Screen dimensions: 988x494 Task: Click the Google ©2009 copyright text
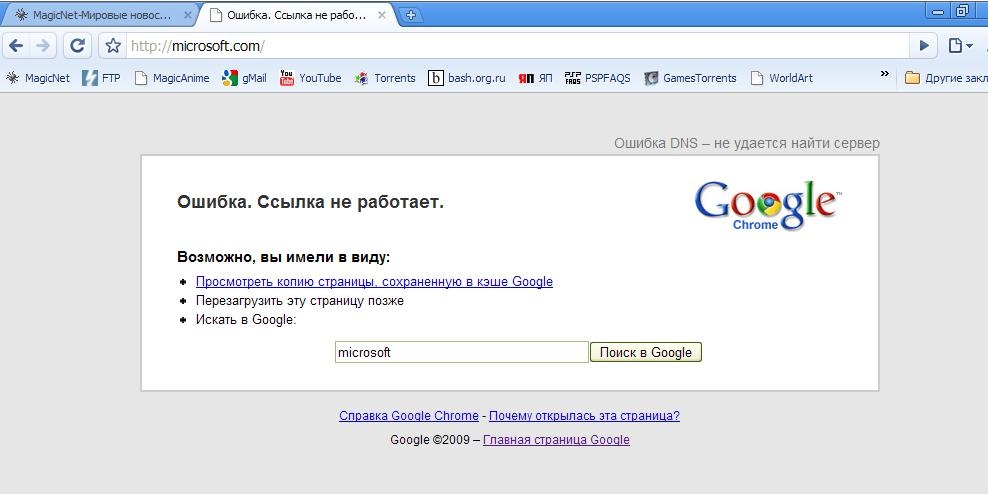click(x=430, y=440)
